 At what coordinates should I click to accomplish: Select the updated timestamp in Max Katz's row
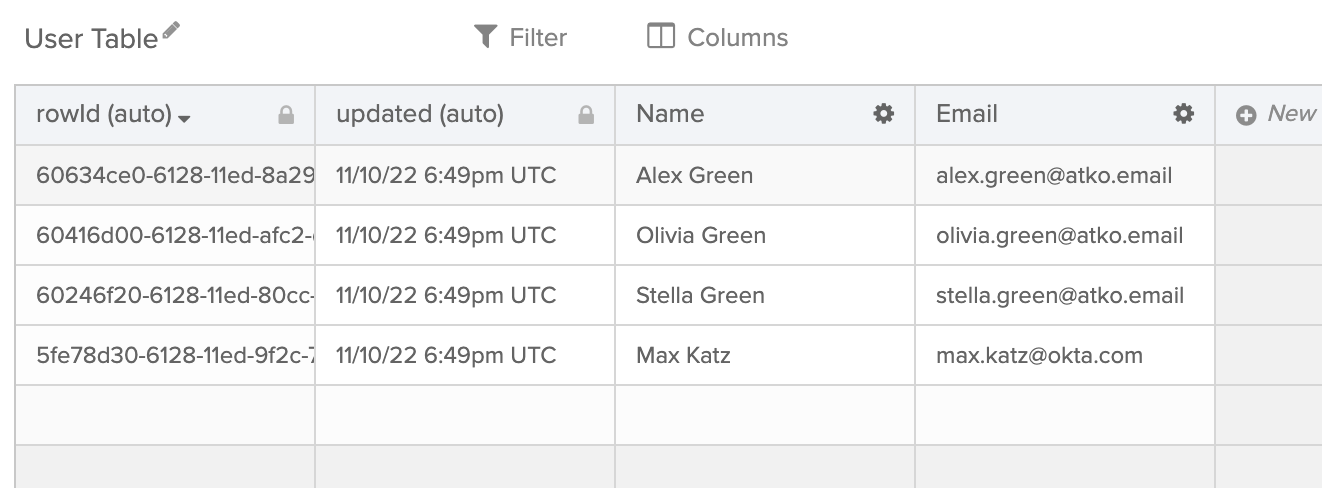[465, 355]
